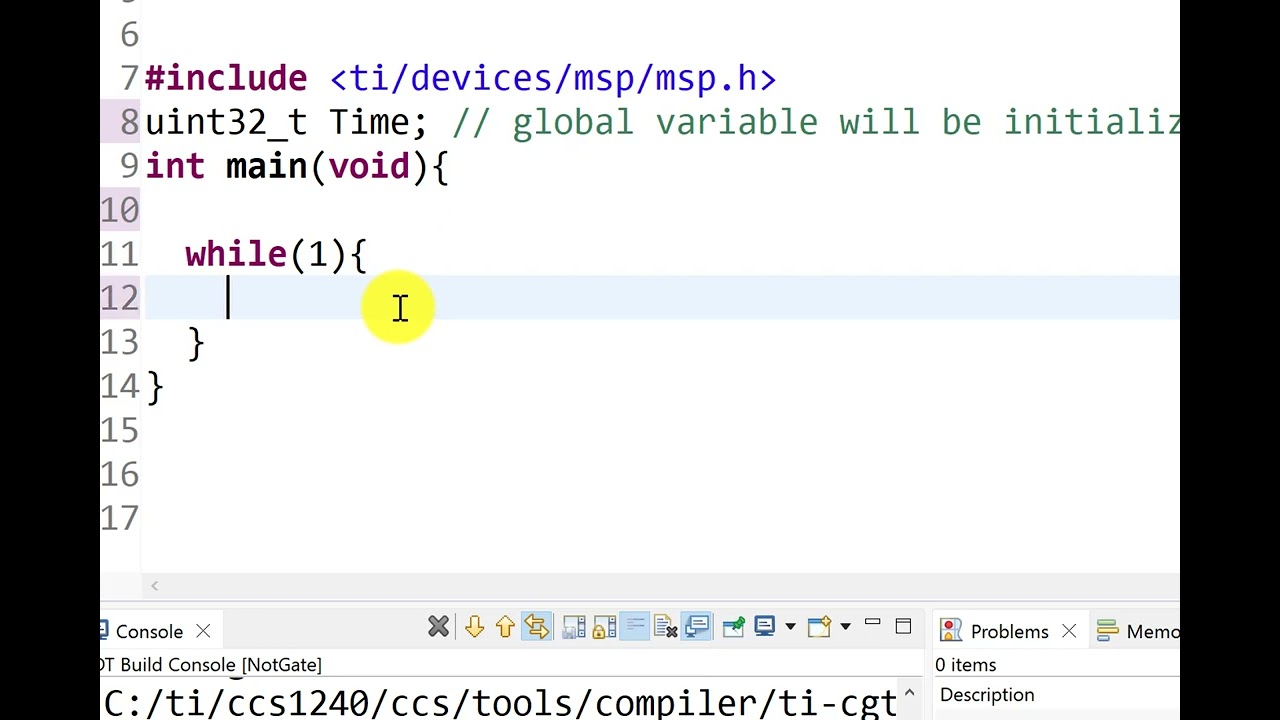Click the global variable comment text

tap(816, 122)
